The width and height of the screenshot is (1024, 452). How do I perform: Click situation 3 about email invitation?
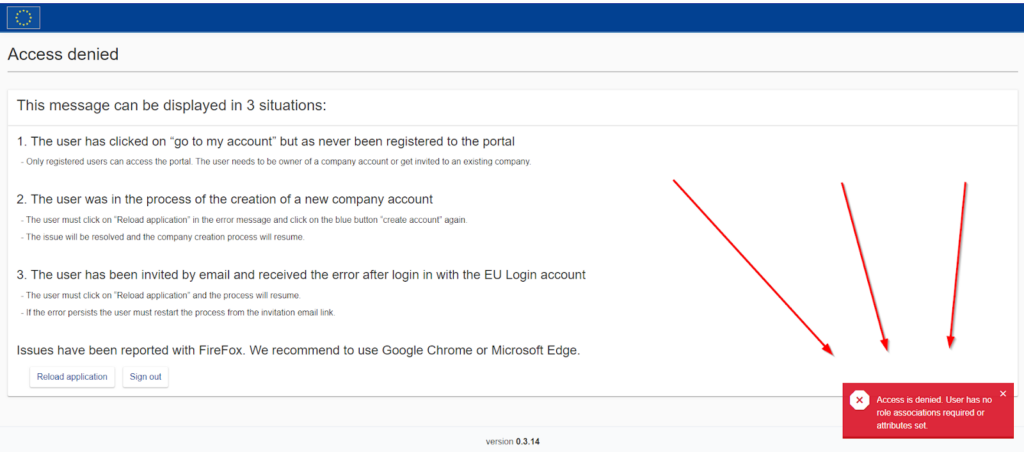point(301,275)
